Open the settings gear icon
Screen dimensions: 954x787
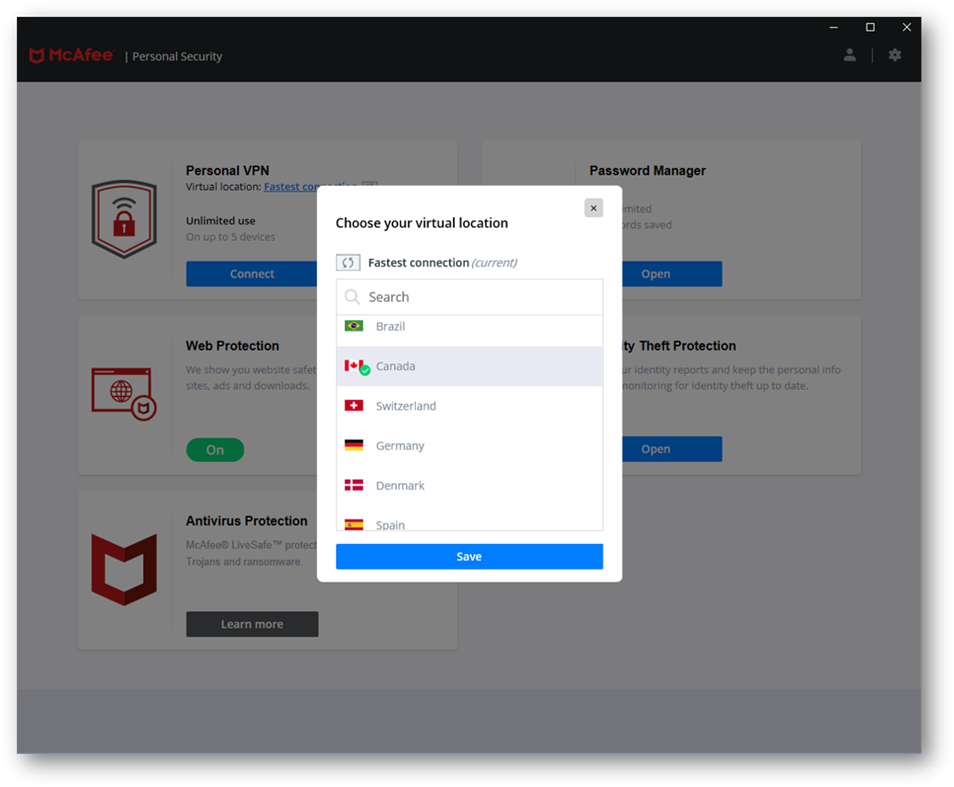pos(894,55)
